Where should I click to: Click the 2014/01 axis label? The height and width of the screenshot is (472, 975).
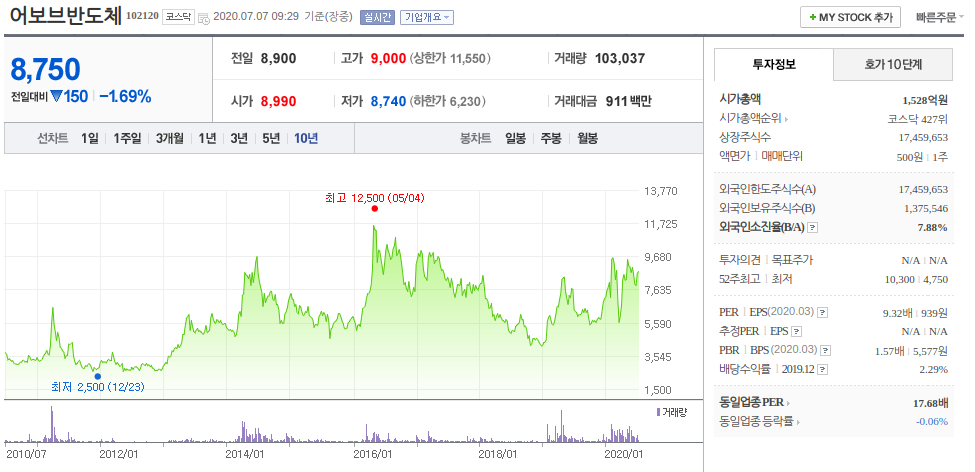tap(244, 454)
